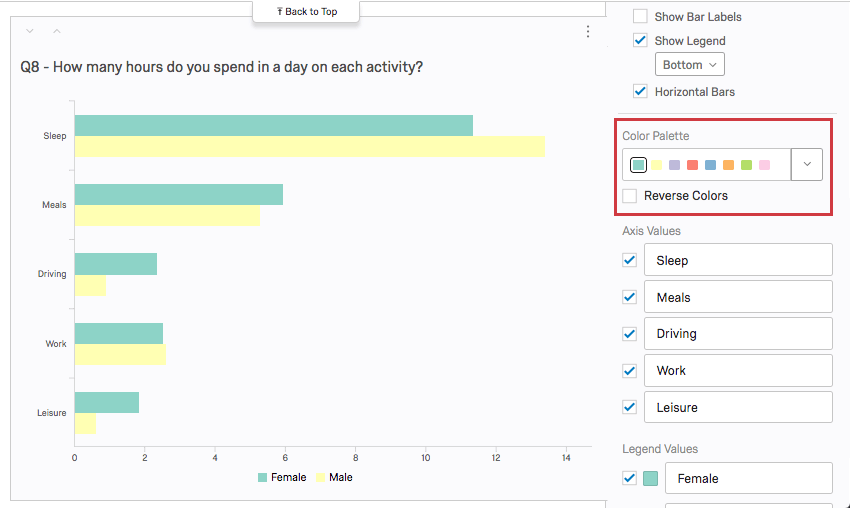Screen dimensions: 850x508
Task: Click the Female legend marker below chart
Action: (x=262, y=477)
